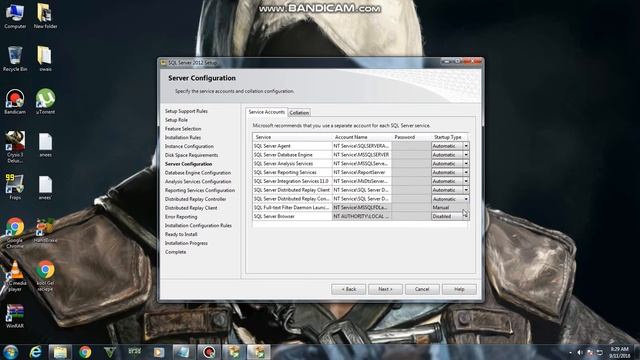
Task: Show hidden system tray icons
Action: [570, 352]
